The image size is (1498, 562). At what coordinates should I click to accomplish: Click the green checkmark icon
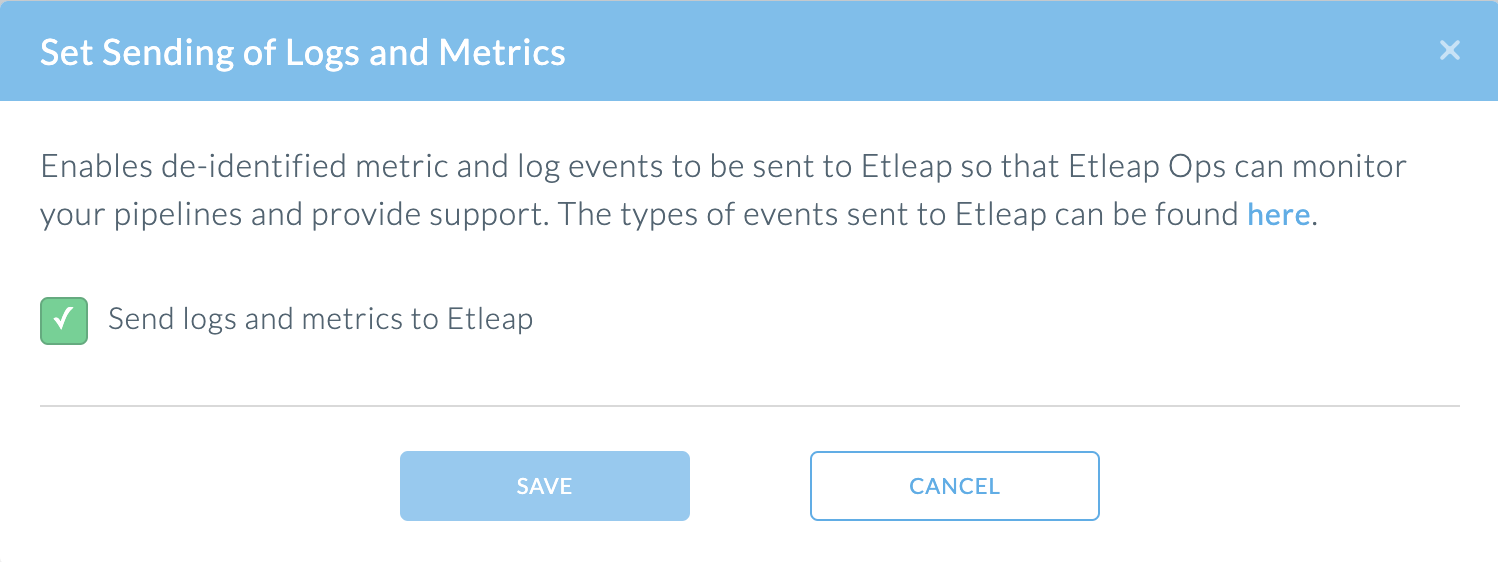pos(64,320)
